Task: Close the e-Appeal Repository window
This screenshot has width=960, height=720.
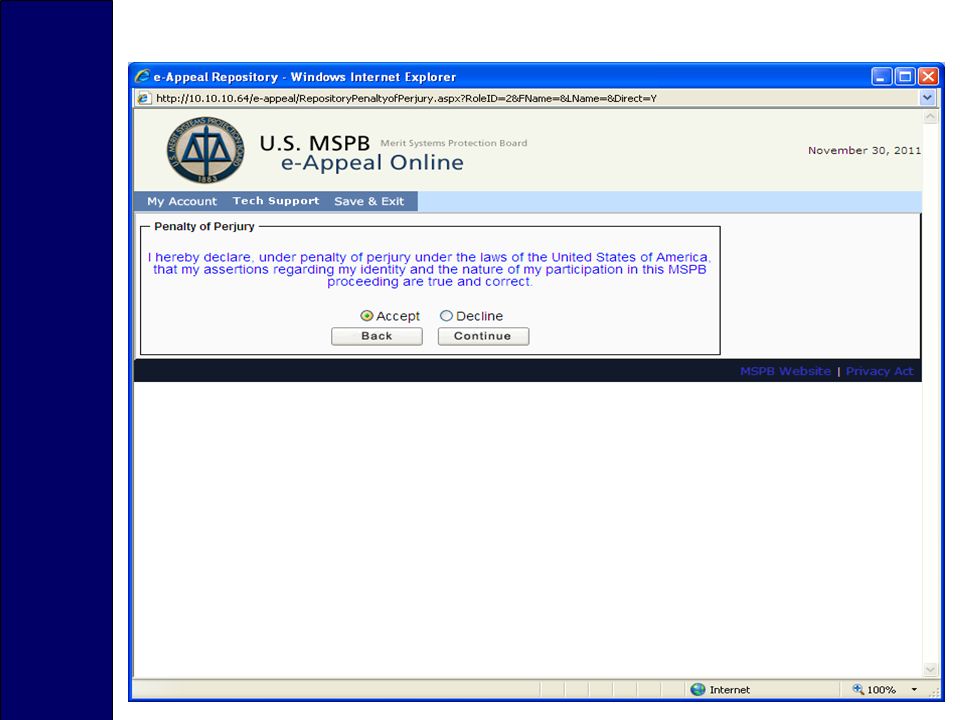Action: (x=928, y=77)
